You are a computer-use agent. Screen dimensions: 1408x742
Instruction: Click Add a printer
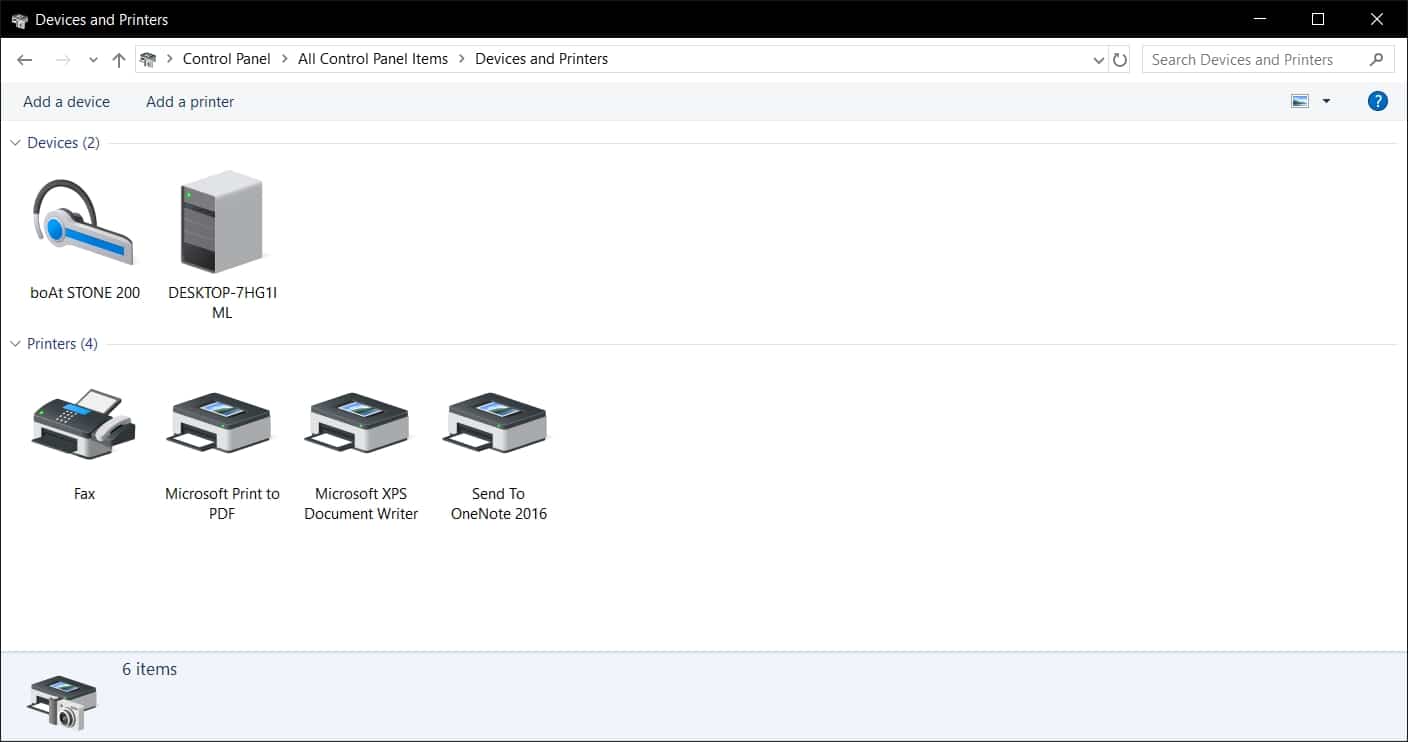[190, 101]
